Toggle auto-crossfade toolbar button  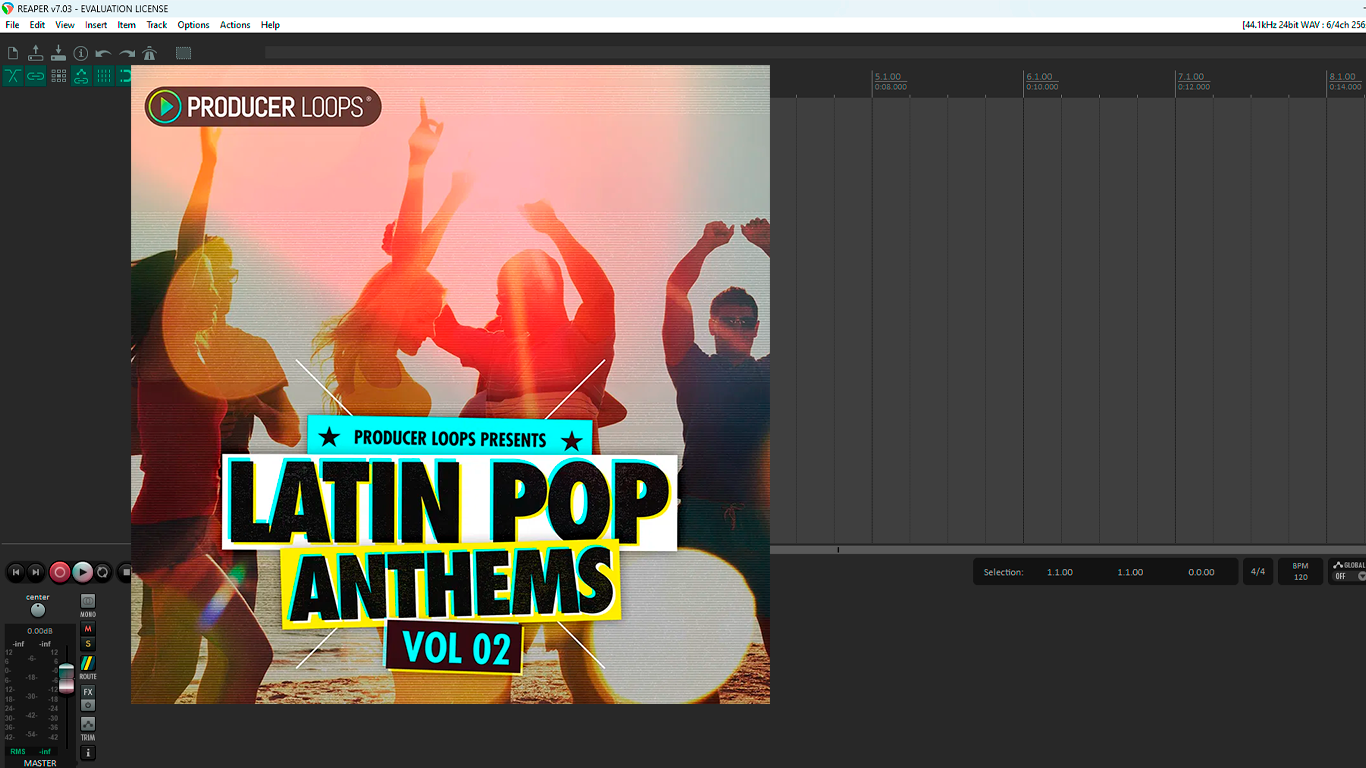coord(13,76)
